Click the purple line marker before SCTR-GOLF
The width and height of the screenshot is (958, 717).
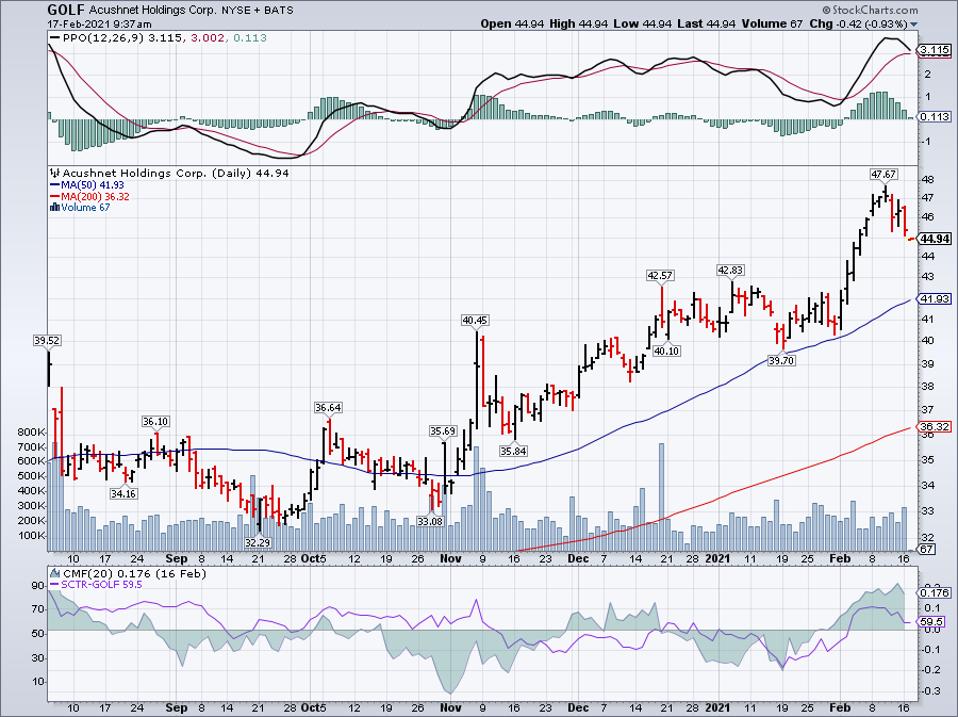54,585
